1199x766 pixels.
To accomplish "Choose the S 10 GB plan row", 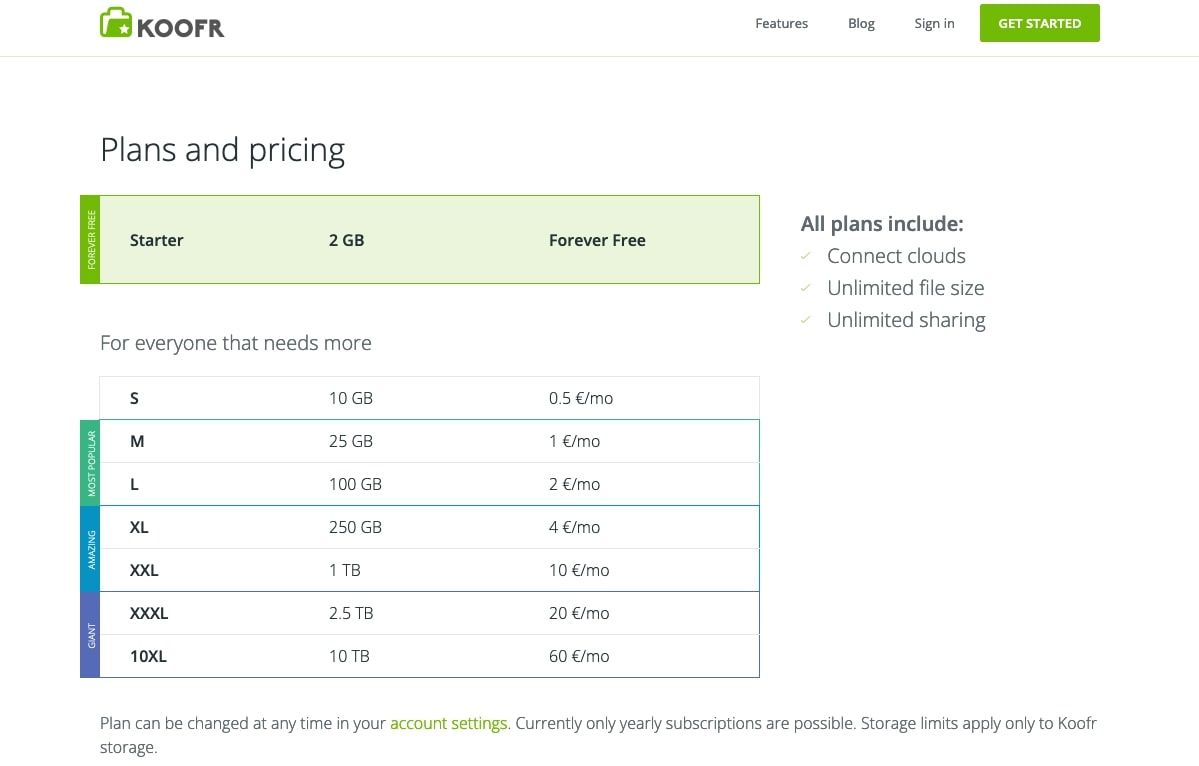I will tap(429, 398).
